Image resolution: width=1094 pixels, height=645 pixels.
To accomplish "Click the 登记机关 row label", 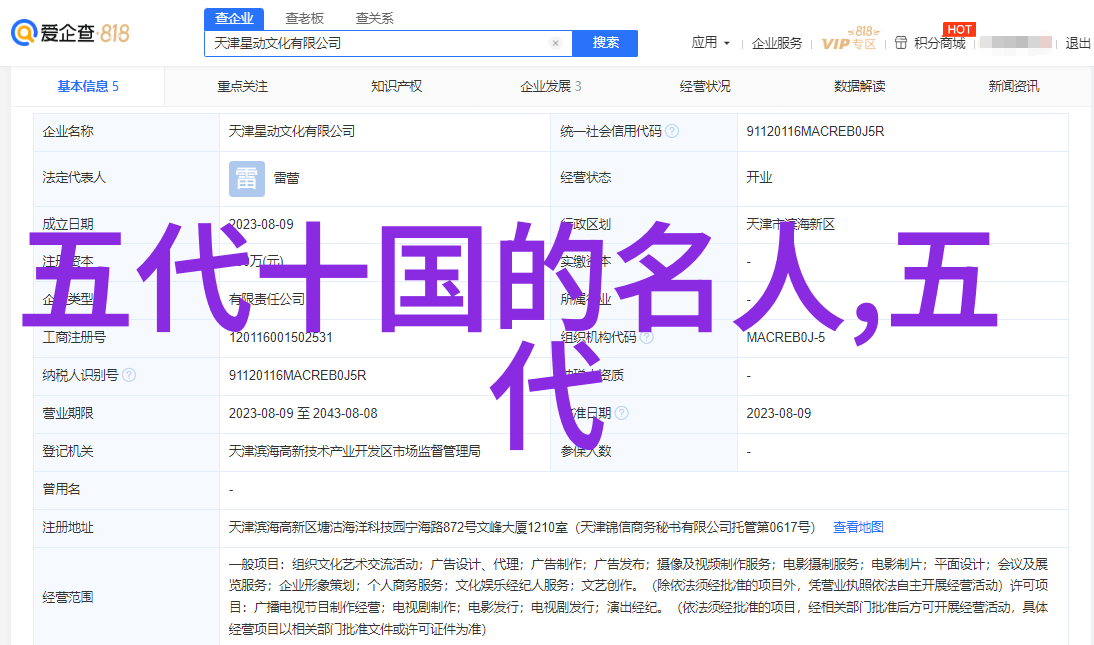I will pyautogui.click(x=68, y=452).
